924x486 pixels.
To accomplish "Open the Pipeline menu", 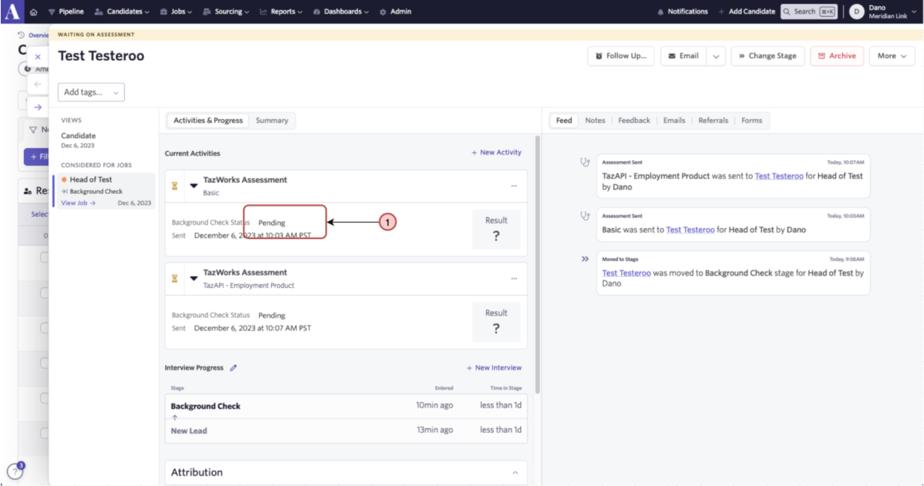I will tap(66, 12).
